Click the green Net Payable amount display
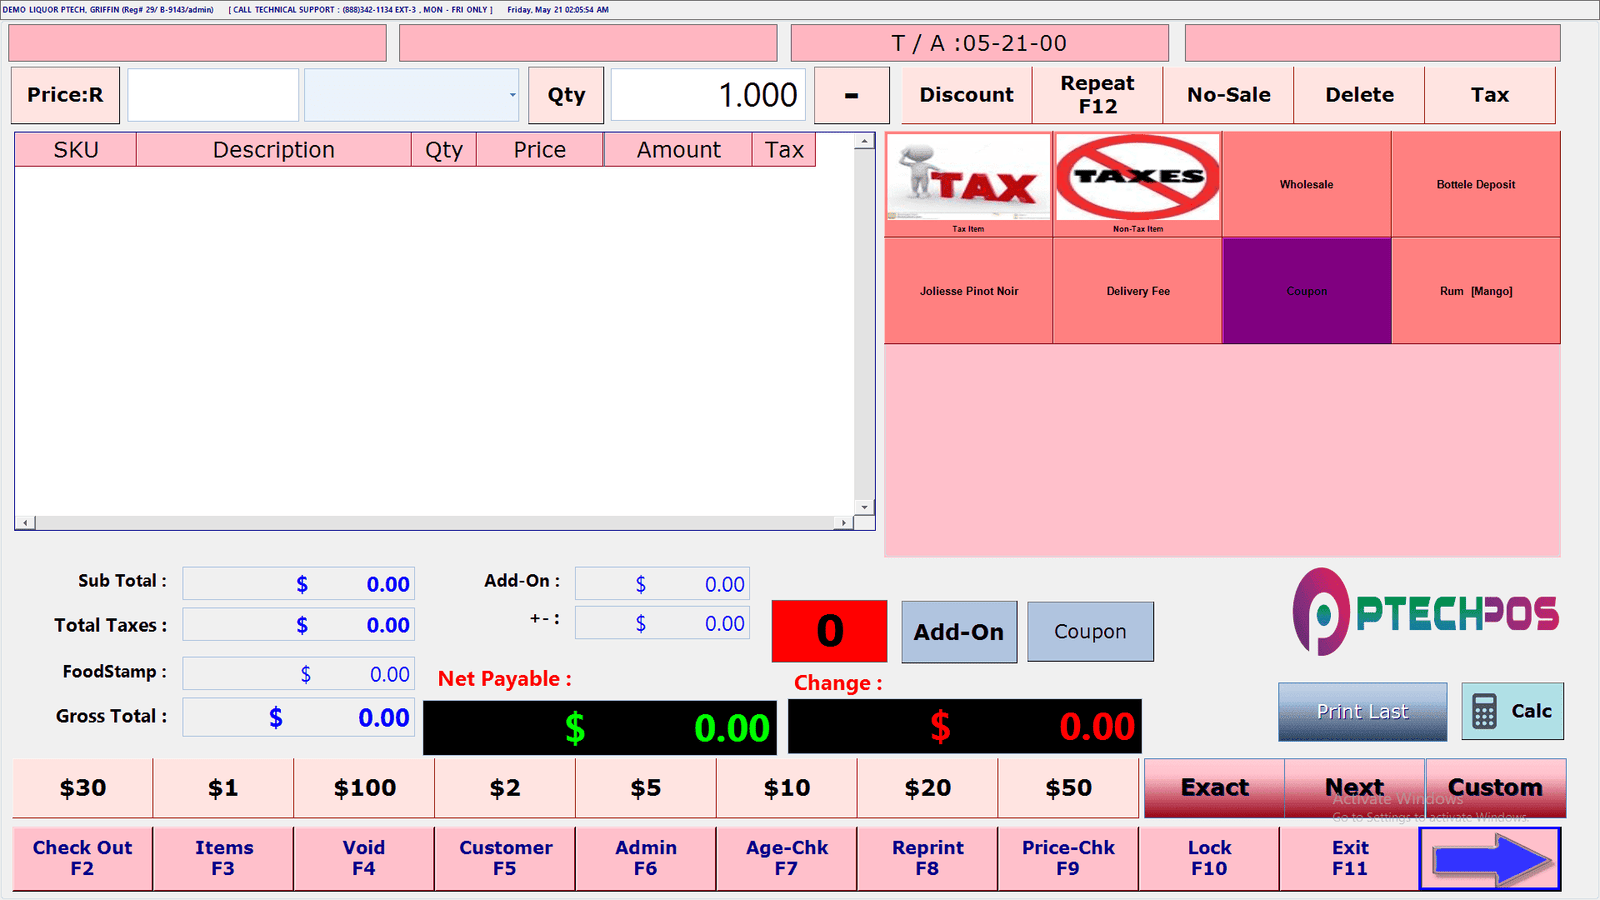 pyautogui.click(x=599, y=728)
